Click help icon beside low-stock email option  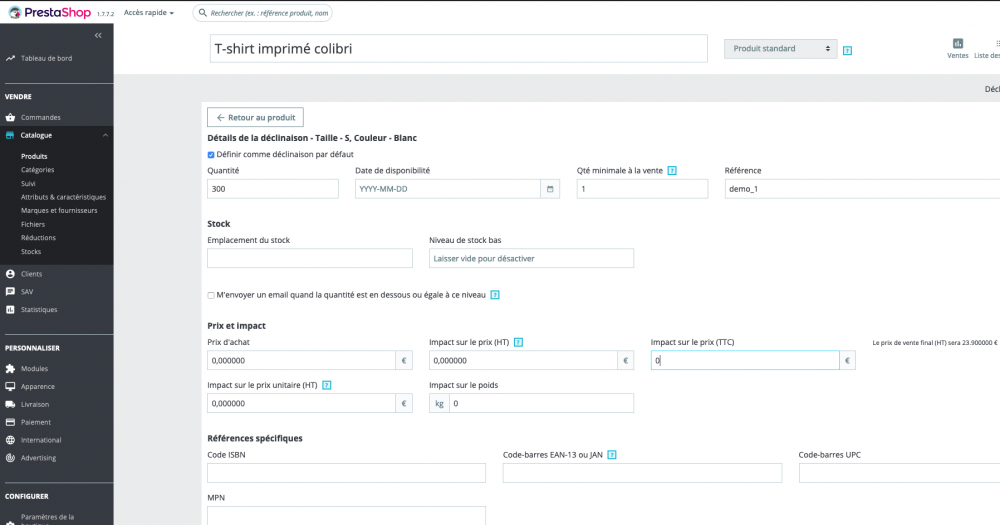point(494,295)
